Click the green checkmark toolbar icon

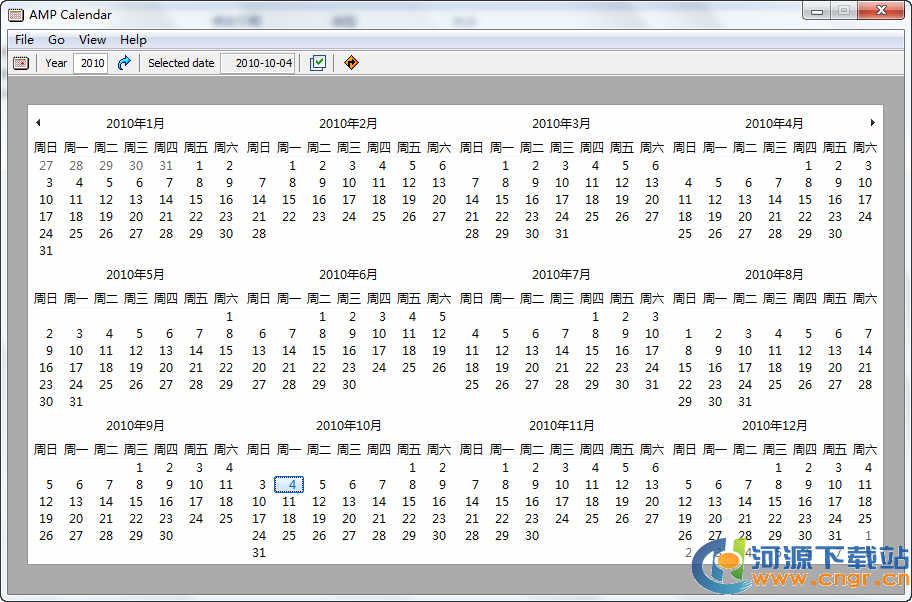(318, 63)
